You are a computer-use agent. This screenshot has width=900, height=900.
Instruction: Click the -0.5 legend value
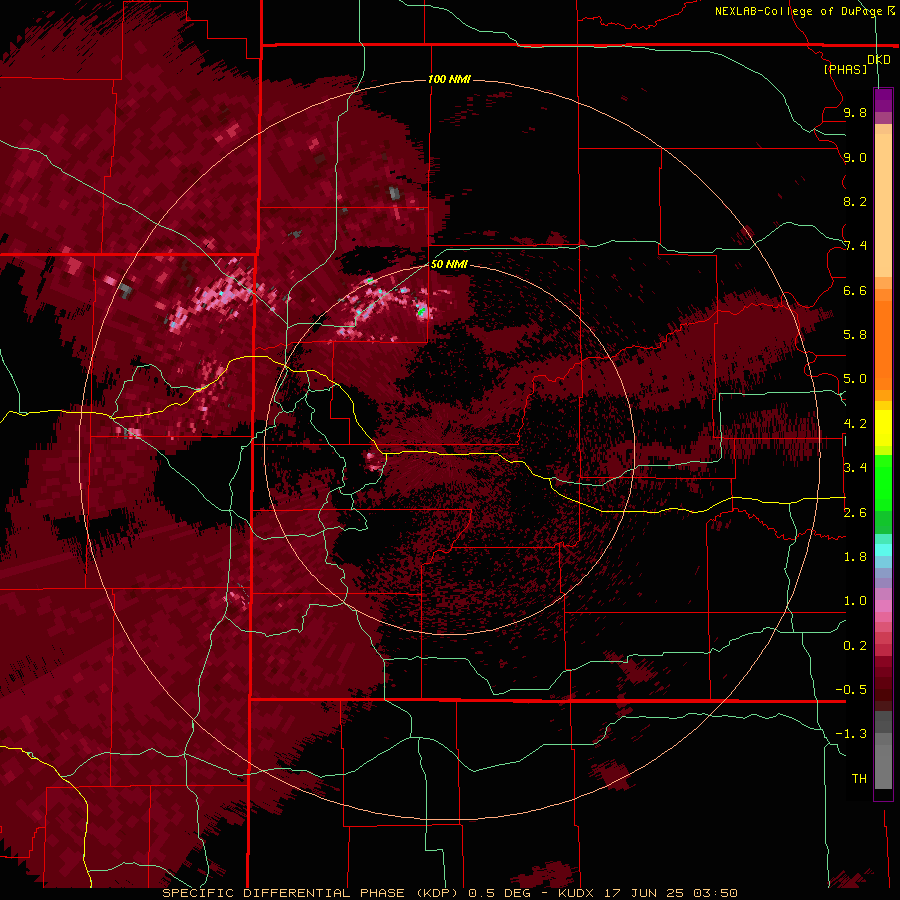pyautogui.click(x=851, y=690)
